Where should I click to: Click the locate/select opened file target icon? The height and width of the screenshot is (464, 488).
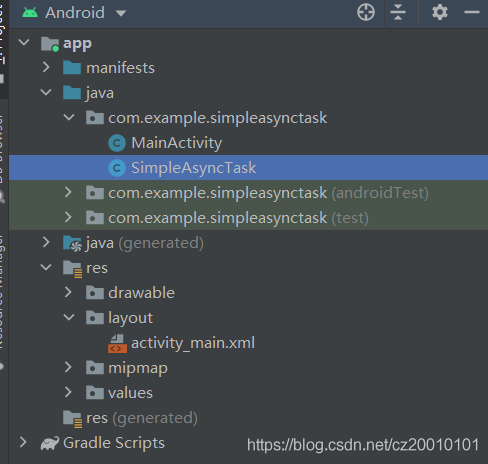pos(366,13)
